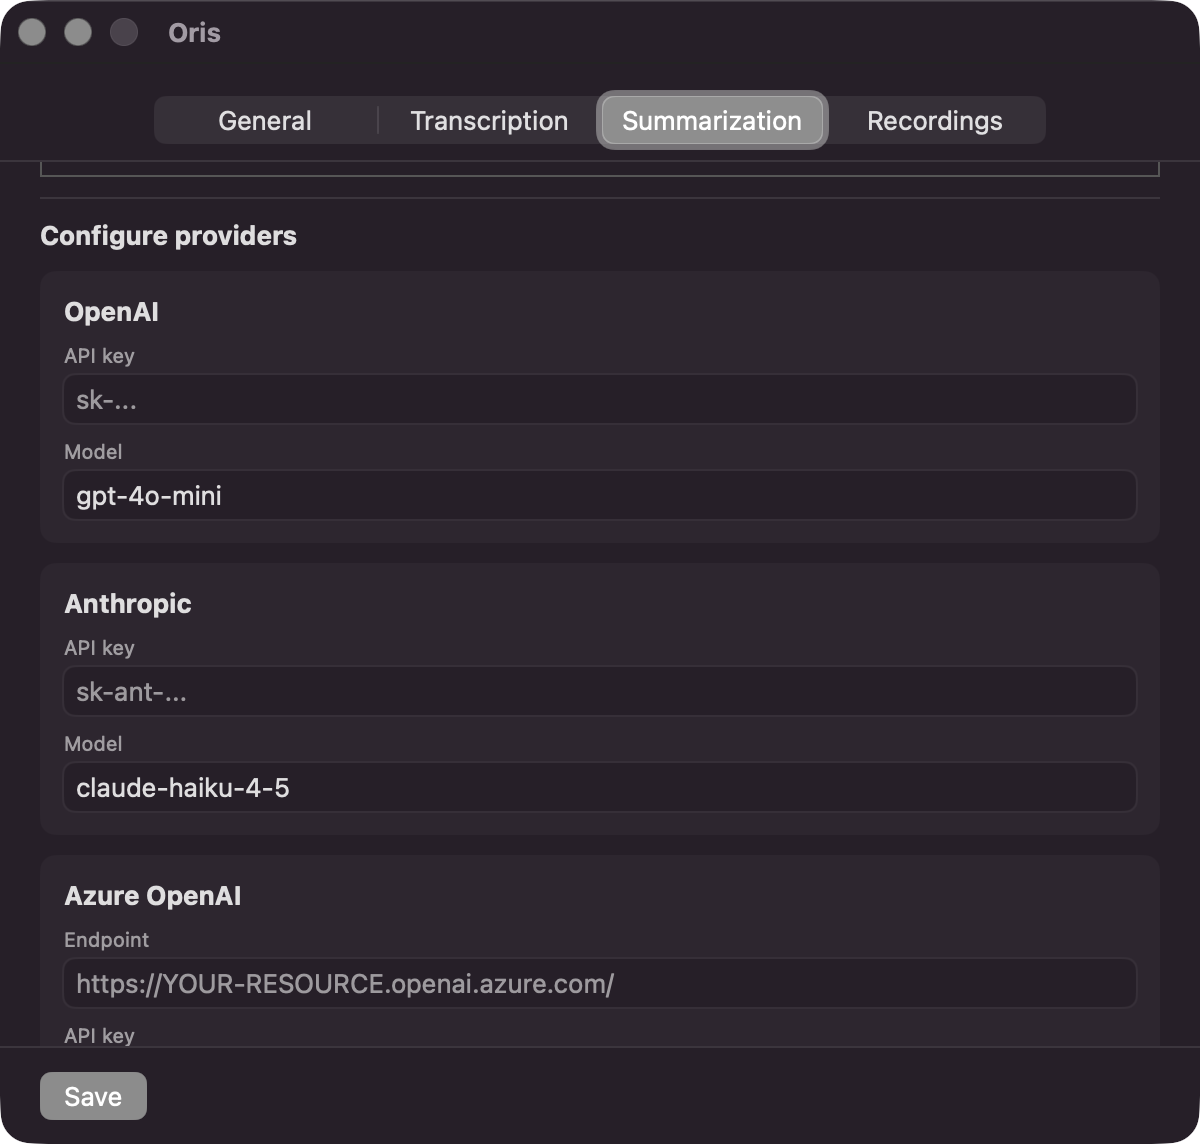Edit the Anthropic model field claude-haiku-4-5
Image resolution: width=1200 pixels, height=1144 pixels.
(600, 787)
